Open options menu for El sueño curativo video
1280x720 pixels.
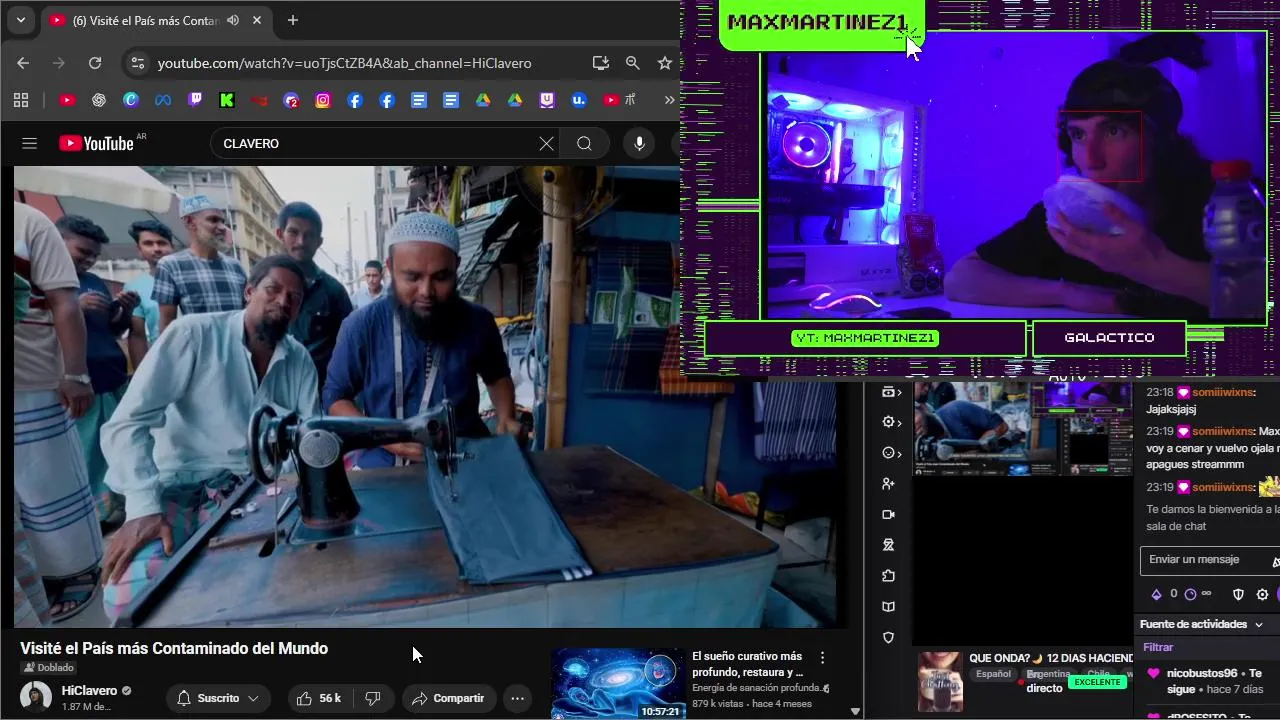click(823, 657)
